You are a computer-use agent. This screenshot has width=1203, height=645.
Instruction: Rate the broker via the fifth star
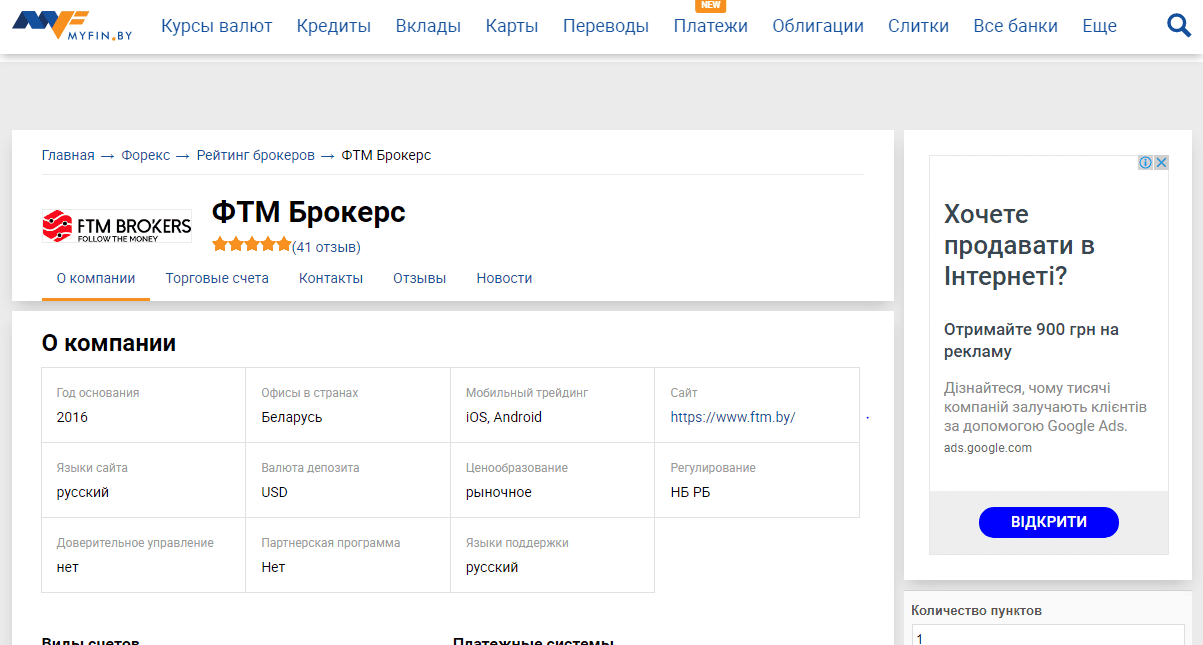284,243
